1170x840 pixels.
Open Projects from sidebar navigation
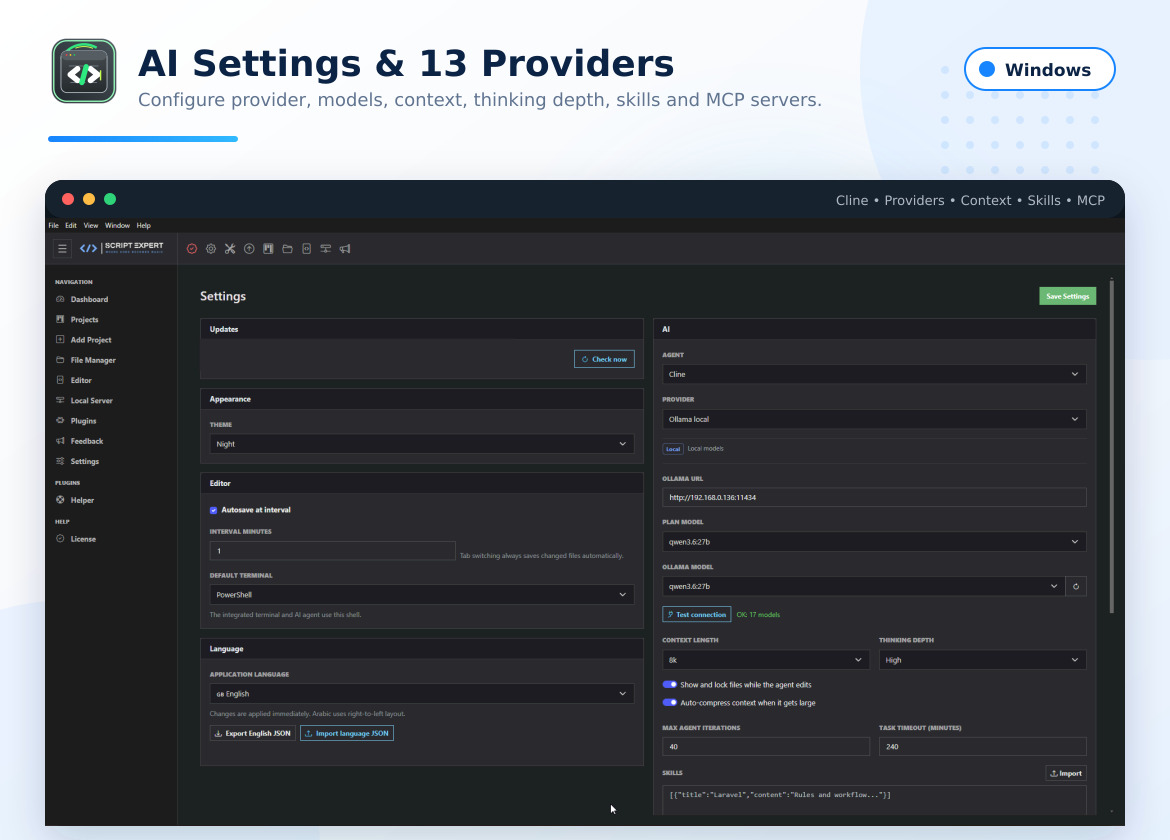click(84, 319)
